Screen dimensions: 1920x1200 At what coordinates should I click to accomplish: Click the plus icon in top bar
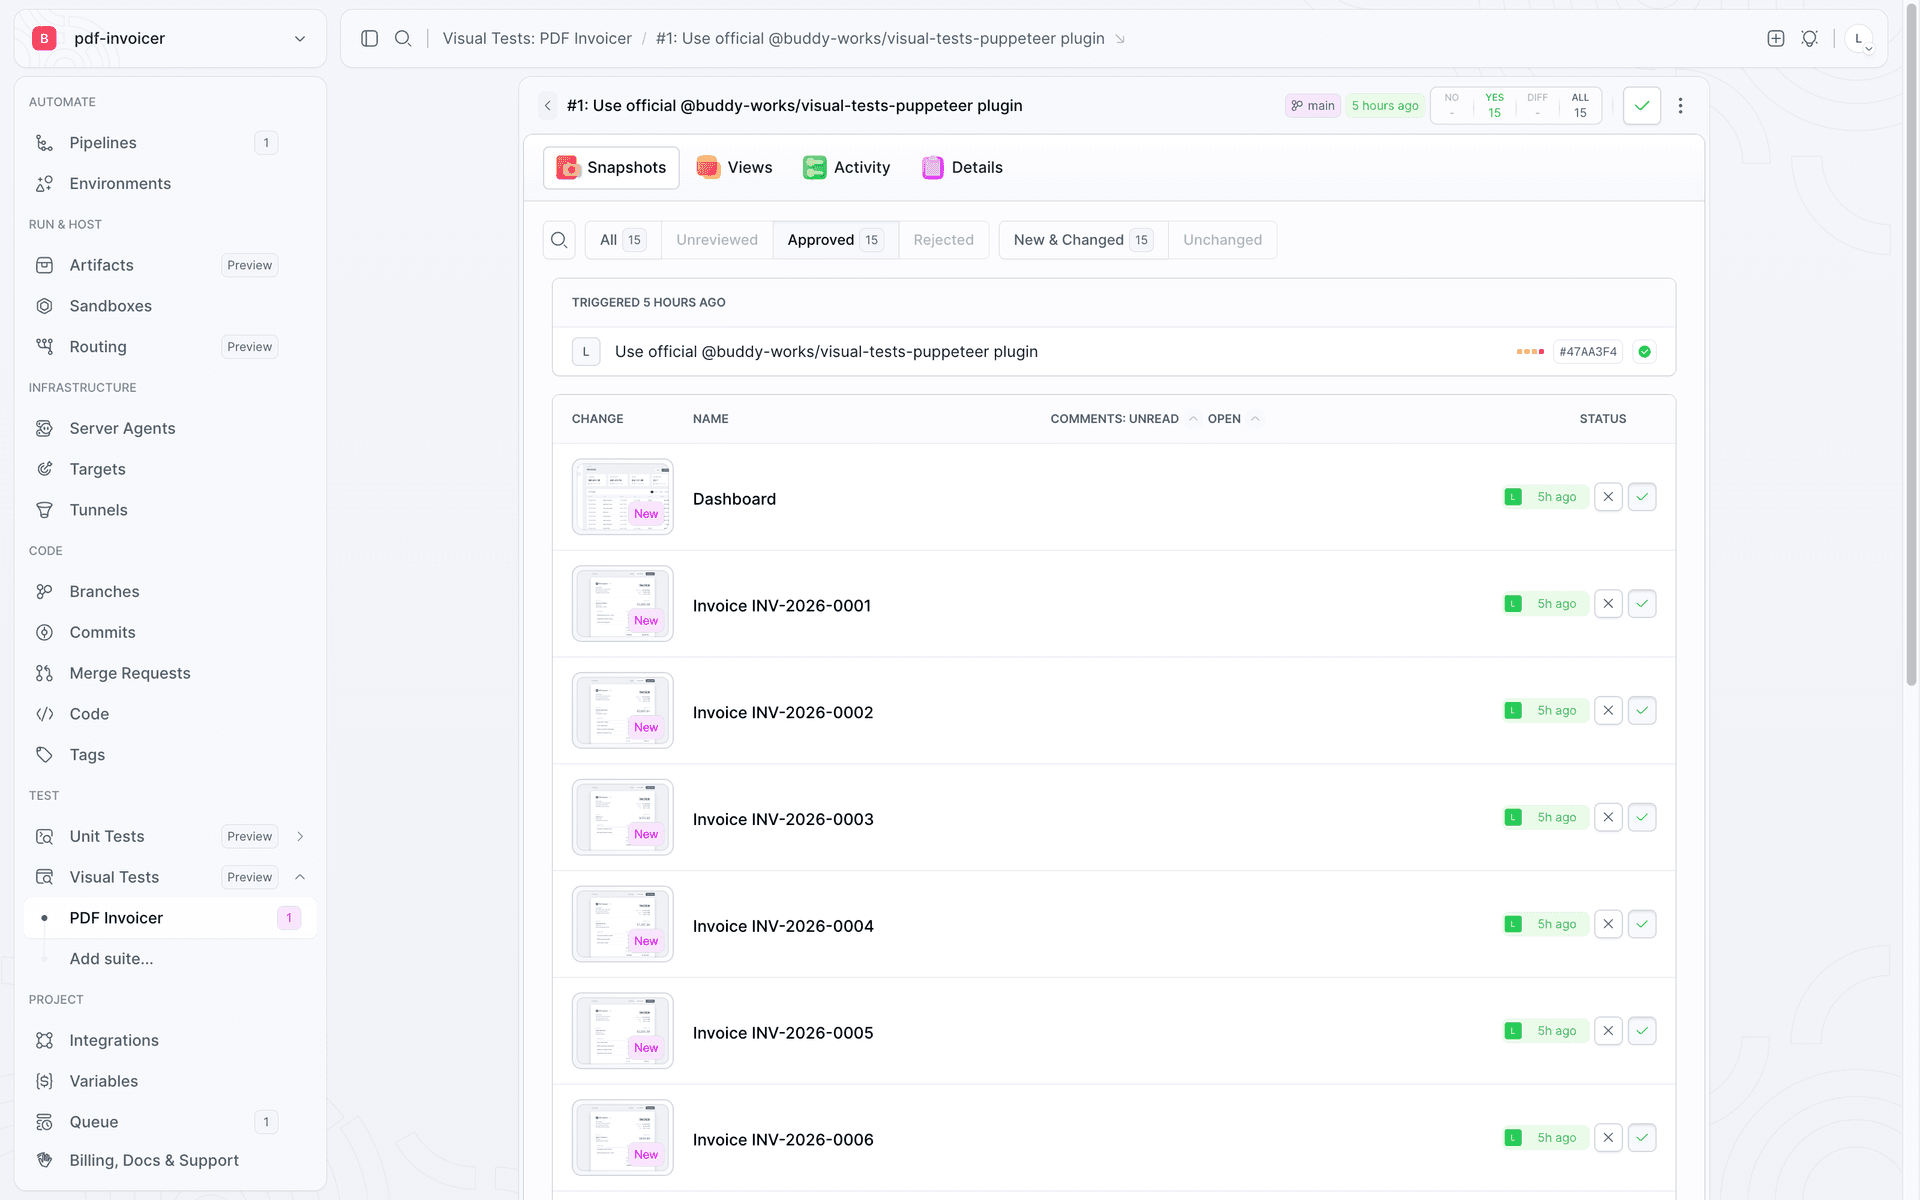pos(1776,38)
